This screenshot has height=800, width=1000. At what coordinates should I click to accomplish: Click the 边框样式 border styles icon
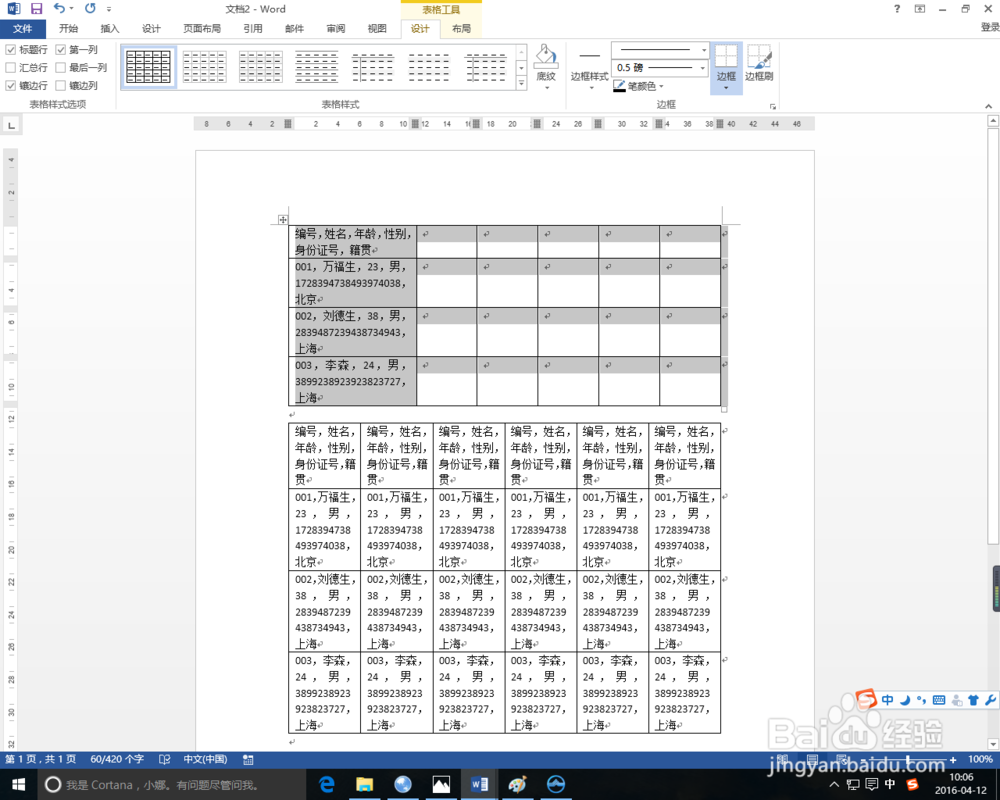click(x=589, y=57)
